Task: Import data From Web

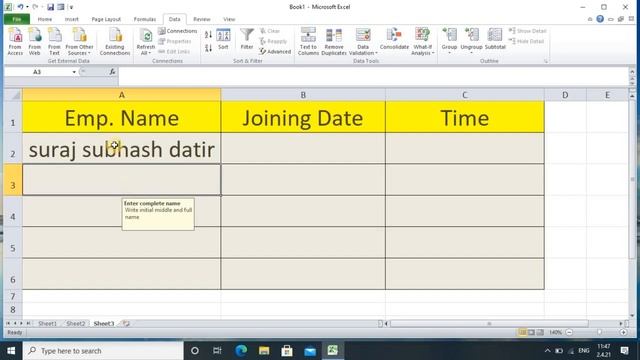Action: pos(35,41)
